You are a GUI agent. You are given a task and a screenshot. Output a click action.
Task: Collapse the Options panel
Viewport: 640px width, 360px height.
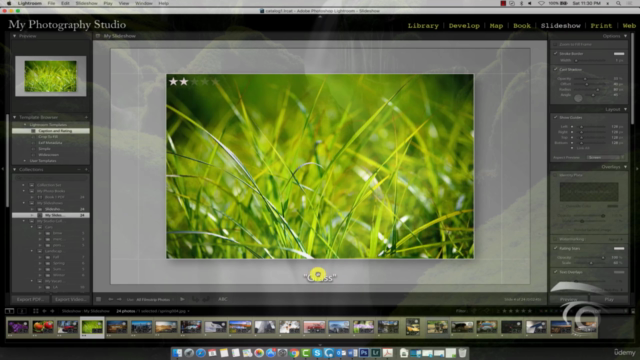point(625,36)
